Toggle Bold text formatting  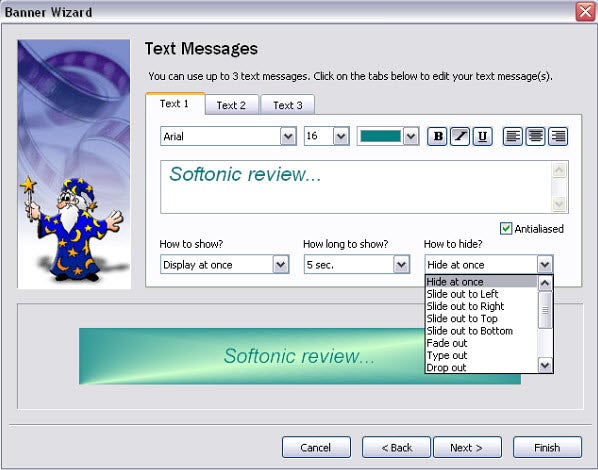coord(437,136)
